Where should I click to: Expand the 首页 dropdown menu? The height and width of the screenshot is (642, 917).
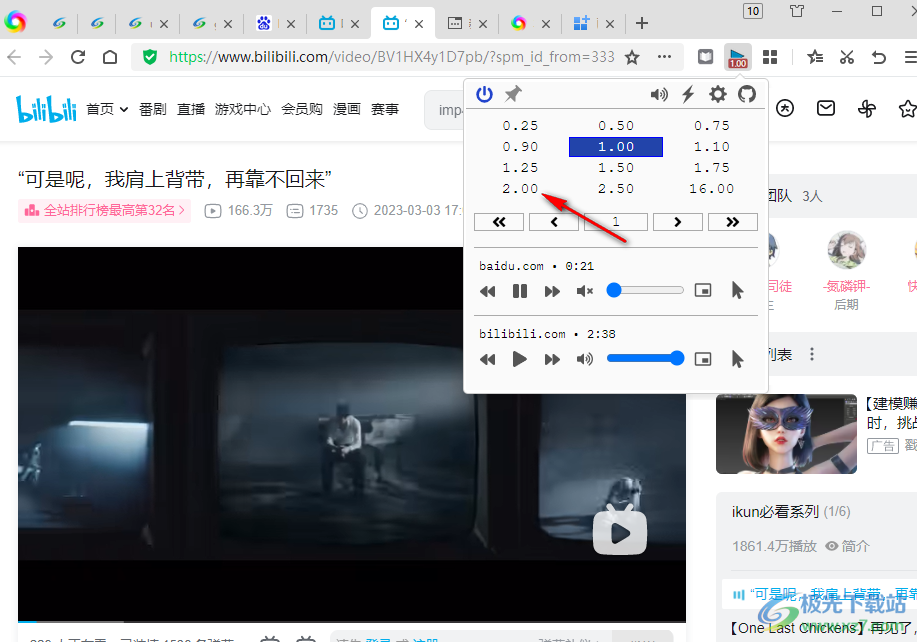coord(107,109)
